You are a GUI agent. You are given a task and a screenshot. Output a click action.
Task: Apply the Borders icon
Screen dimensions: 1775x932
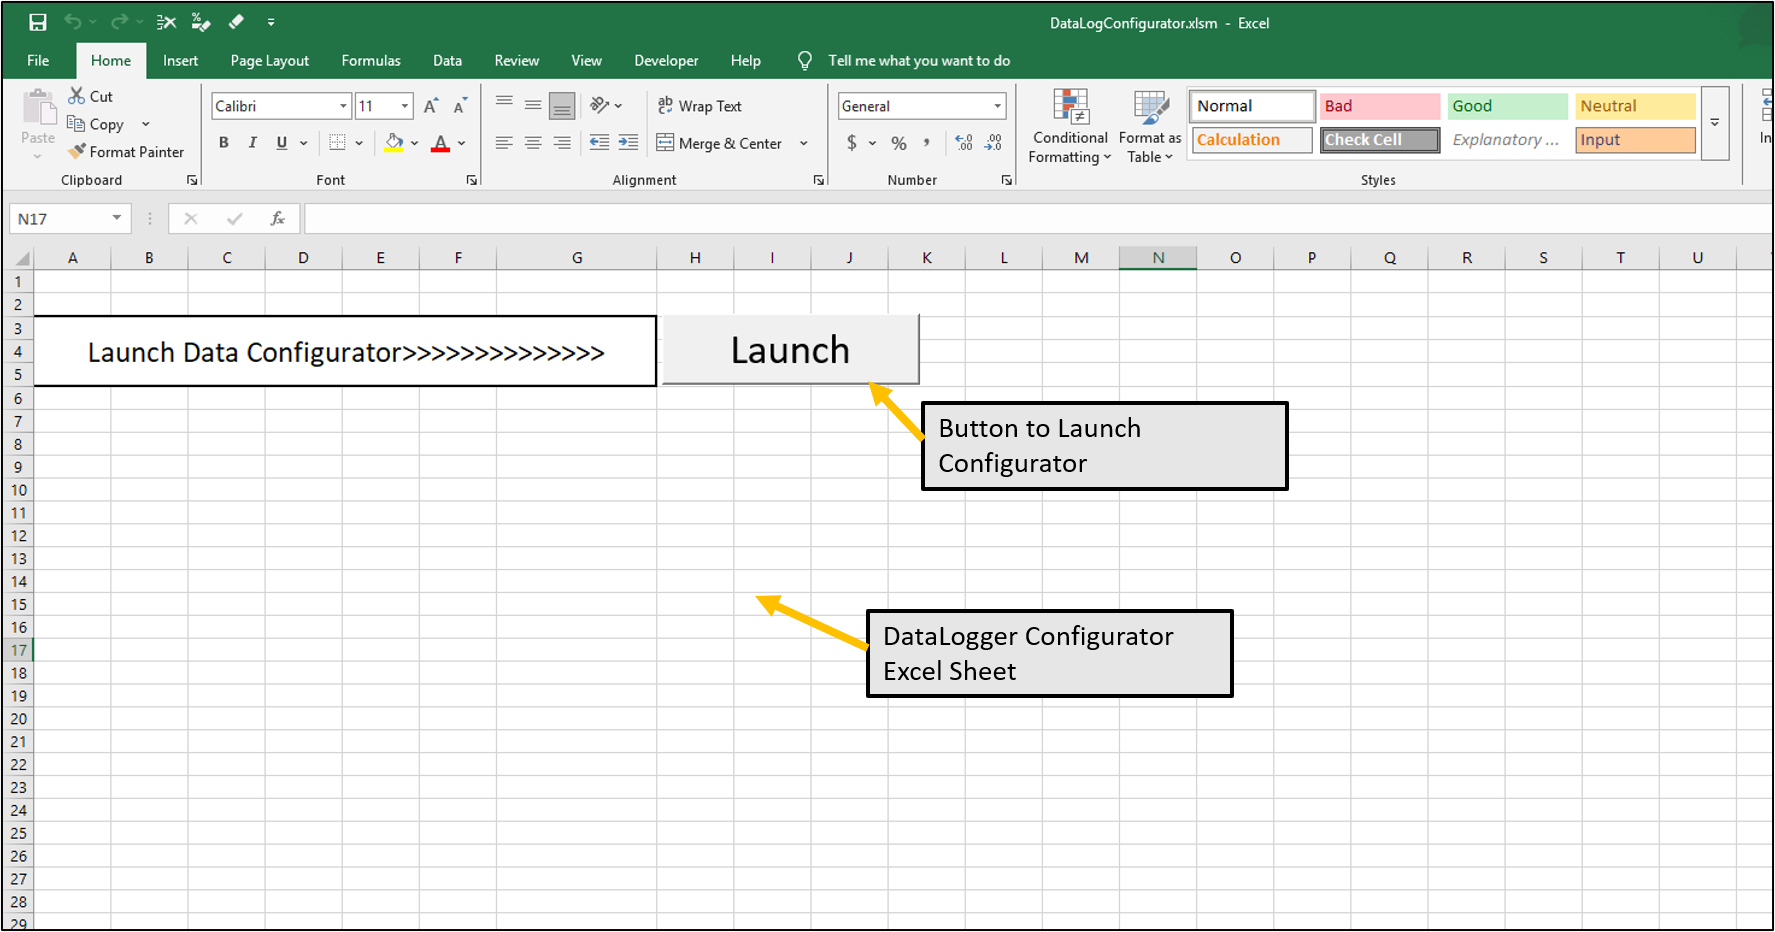[338, 143]
